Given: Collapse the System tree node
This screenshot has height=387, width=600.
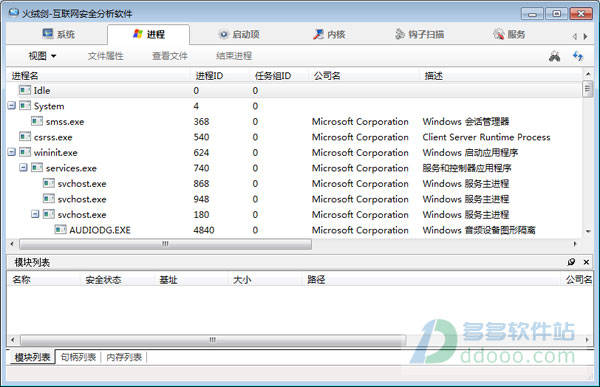Looking at the screenshot, I should [11, 105].
